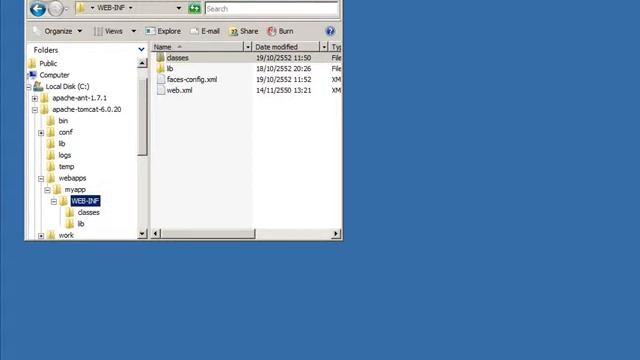Click the WEB-INF breadcrumb in address bar
The width and height of the screenshot is (640, 360).
111,8
